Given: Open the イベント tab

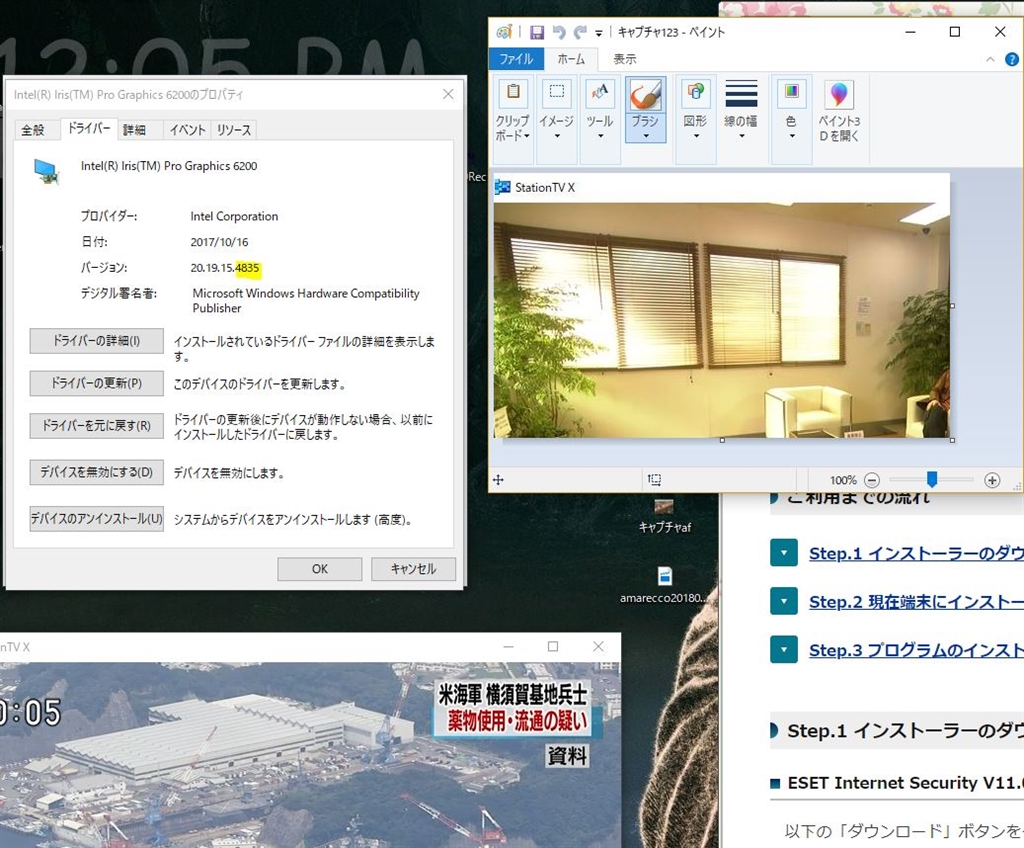Looking at the screenshot, I should tap(187, 130).
